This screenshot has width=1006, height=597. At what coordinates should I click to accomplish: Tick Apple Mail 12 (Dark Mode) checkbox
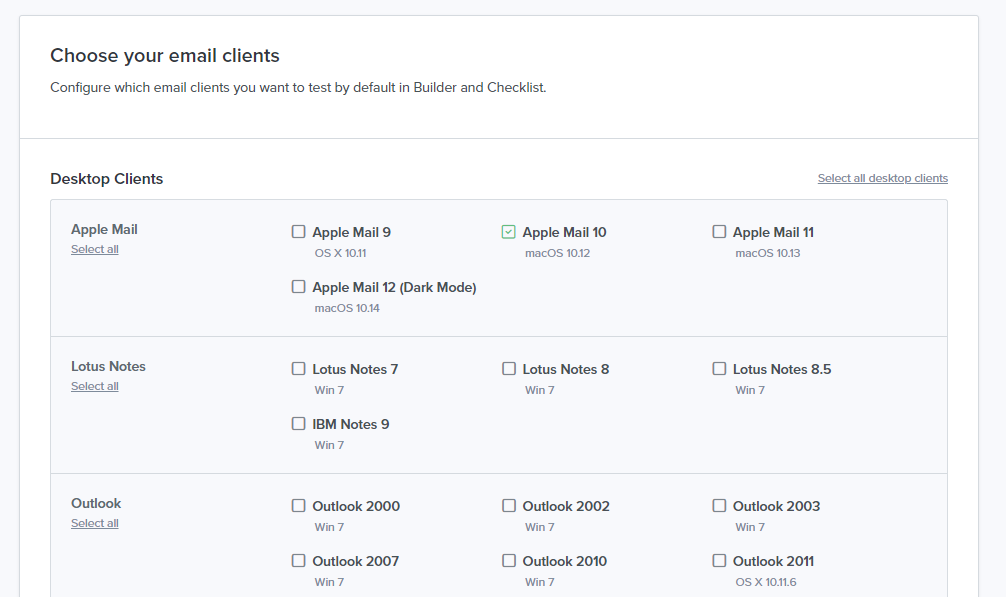(298, 287)
